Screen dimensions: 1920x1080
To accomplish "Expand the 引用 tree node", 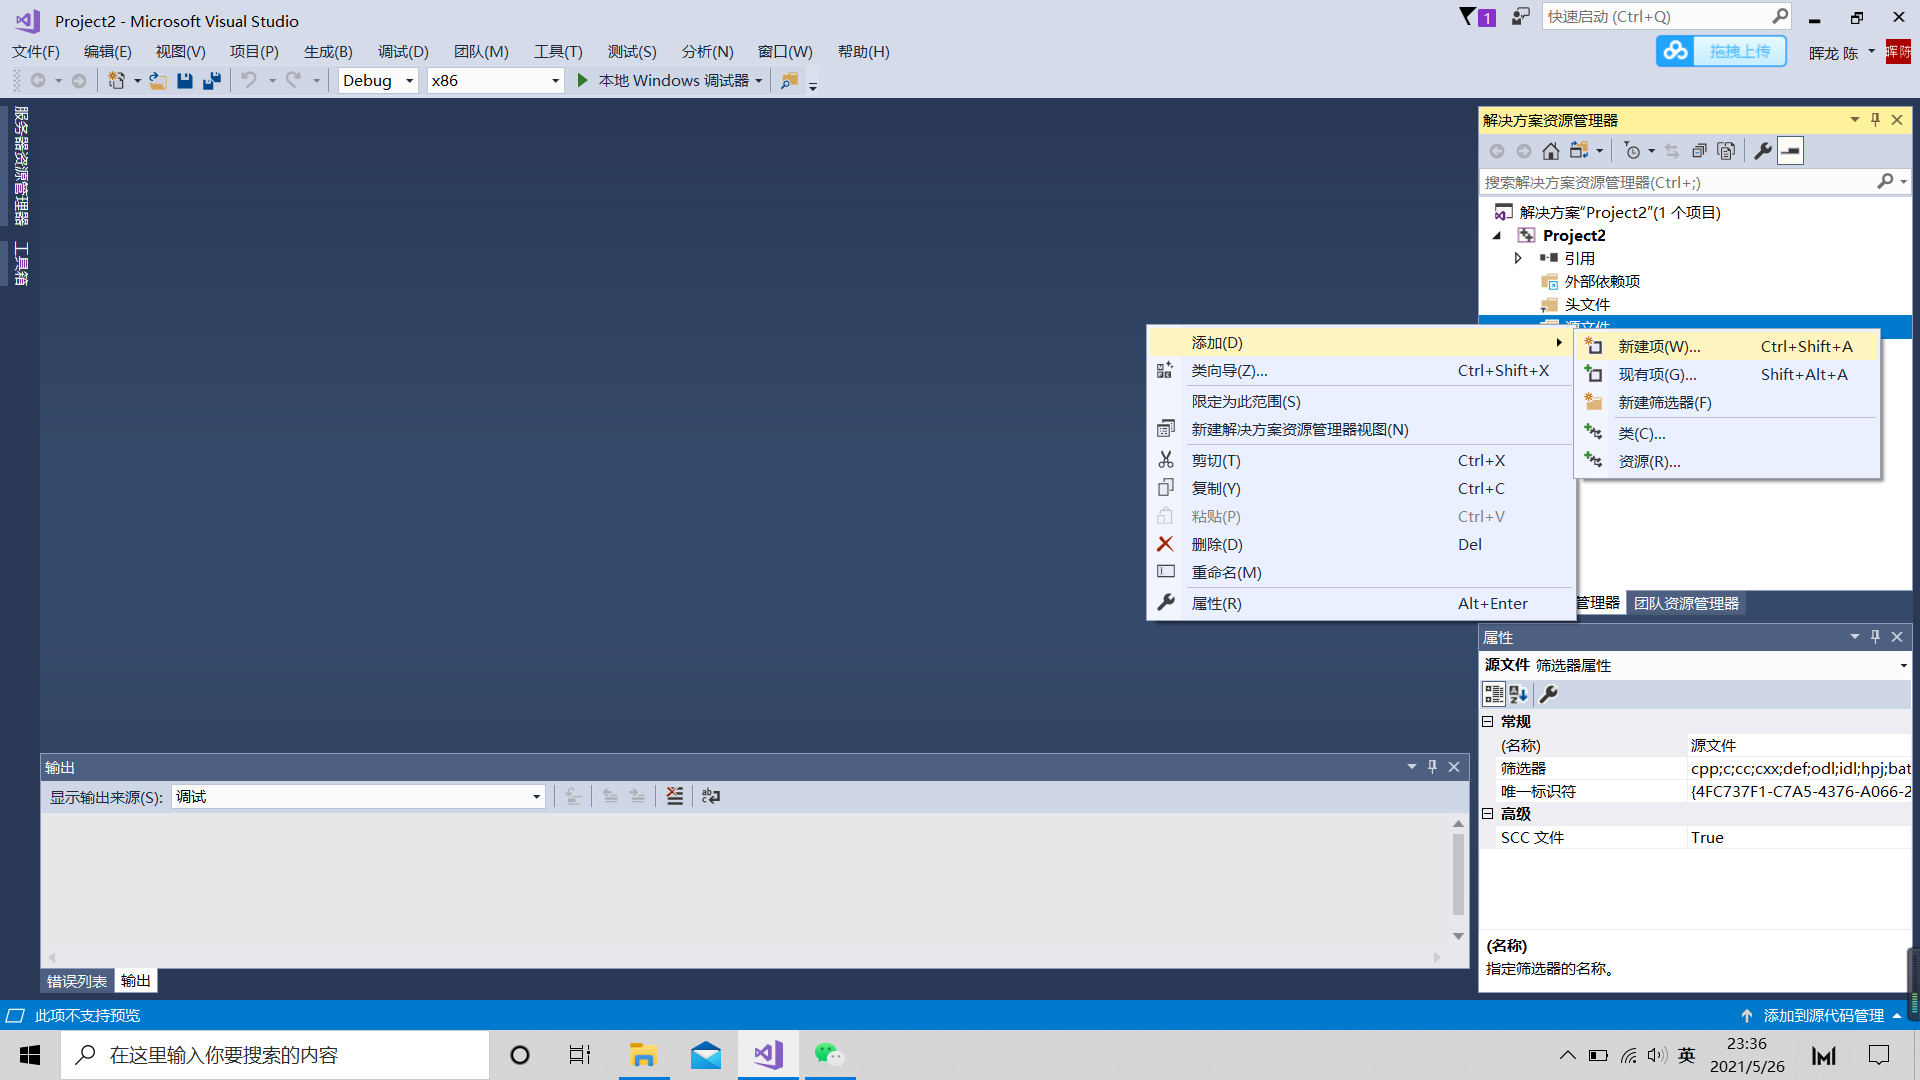I will (1518, 258).
